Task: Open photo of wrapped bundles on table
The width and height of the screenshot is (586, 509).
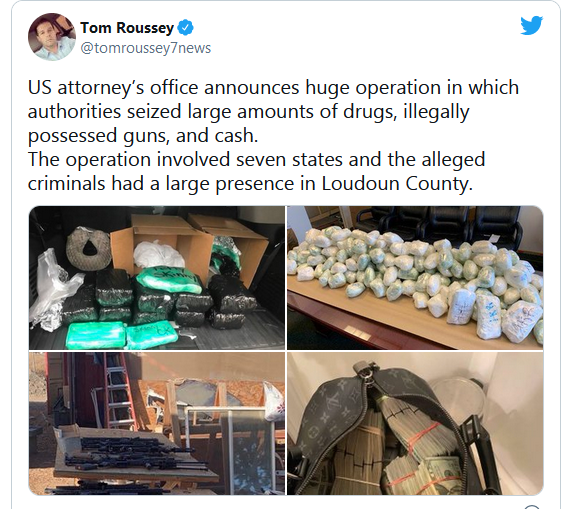Action: tap(415, 278)
